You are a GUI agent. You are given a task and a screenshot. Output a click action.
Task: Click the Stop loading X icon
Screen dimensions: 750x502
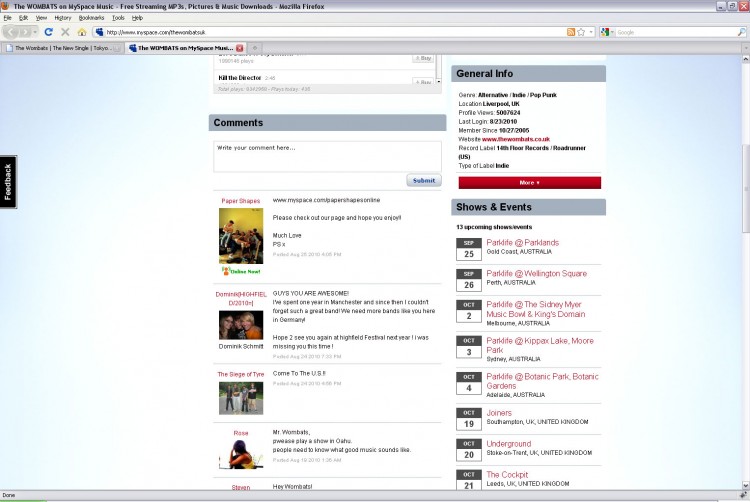(x=65, y=32)
